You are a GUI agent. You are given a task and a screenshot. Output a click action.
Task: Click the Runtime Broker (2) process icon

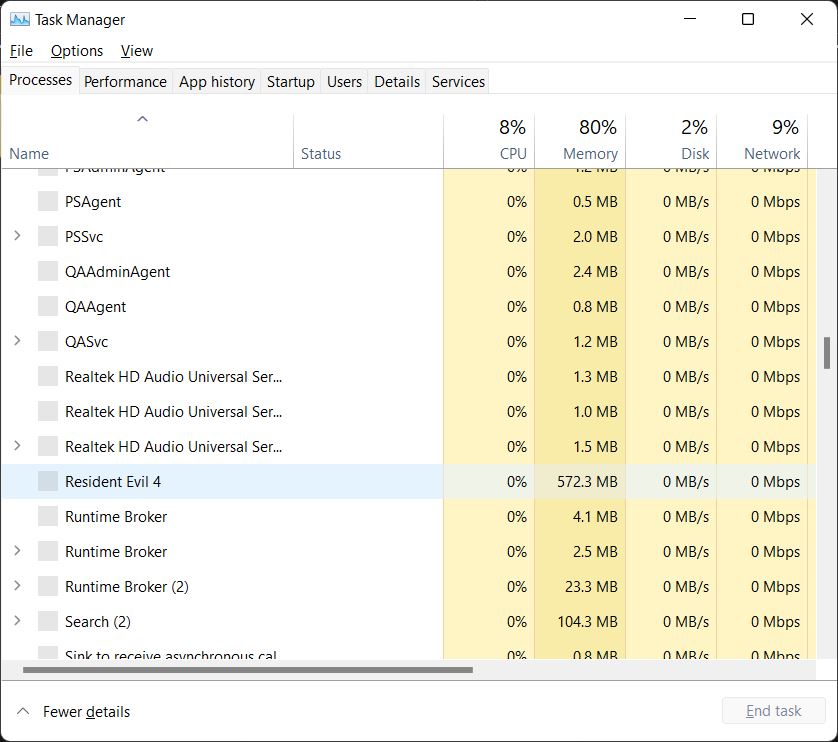[x=48, y=587]
